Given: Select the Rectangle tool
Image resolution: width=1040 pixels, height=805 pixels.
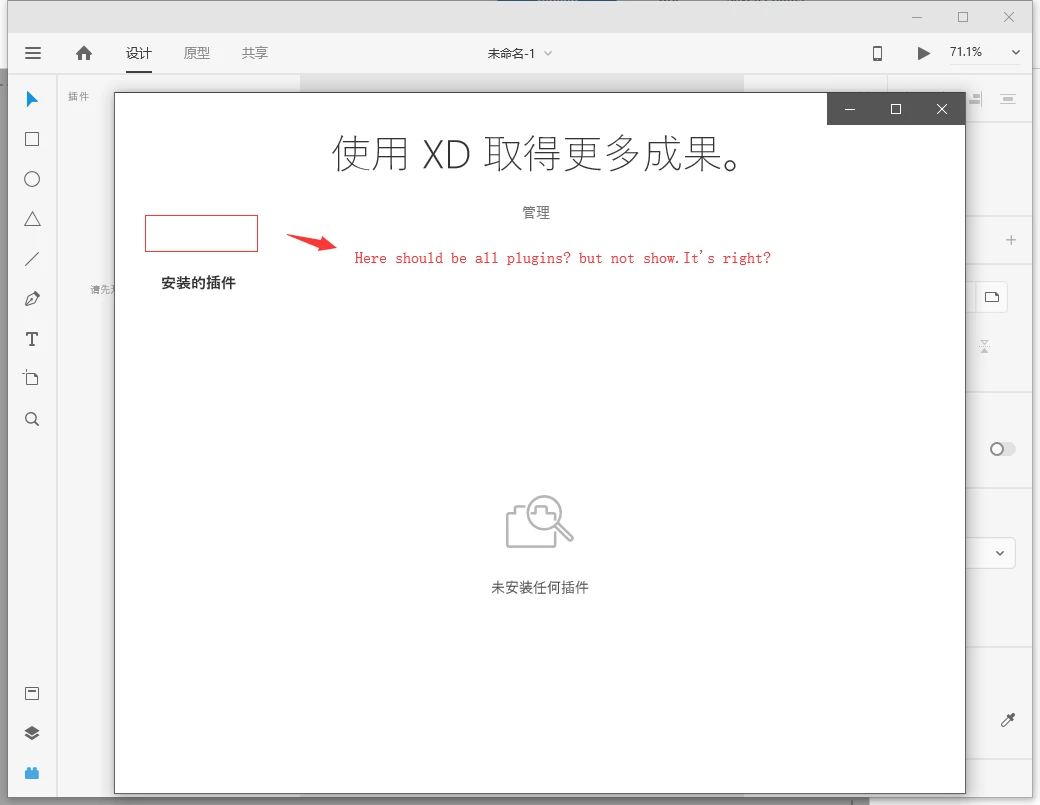Looking at the screenshot, I should click(32, 139).
